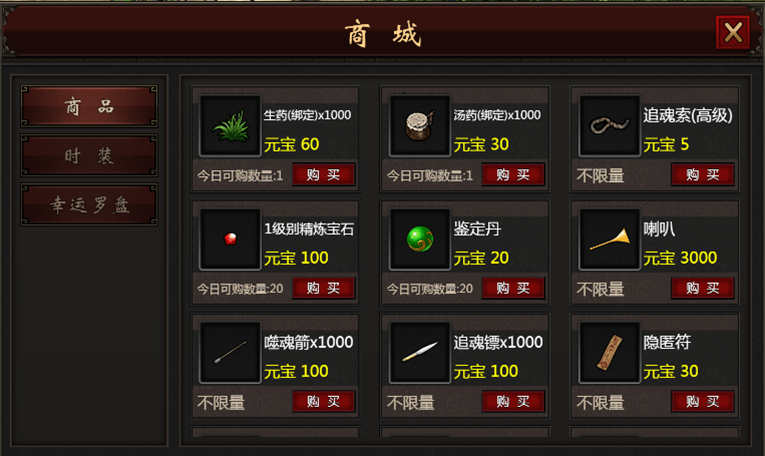The image size is (765, 456).
Task: Select the golden 喇叭 horn icon
Action: point(609,239)
